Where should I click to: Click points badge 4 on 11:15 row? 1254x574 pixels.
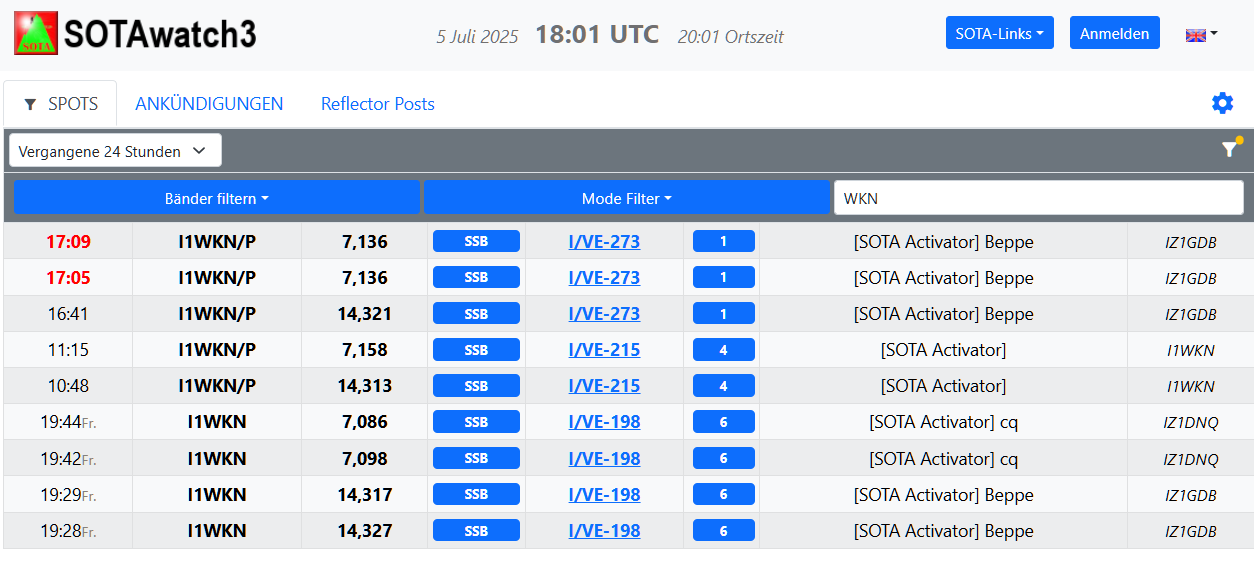723,350
